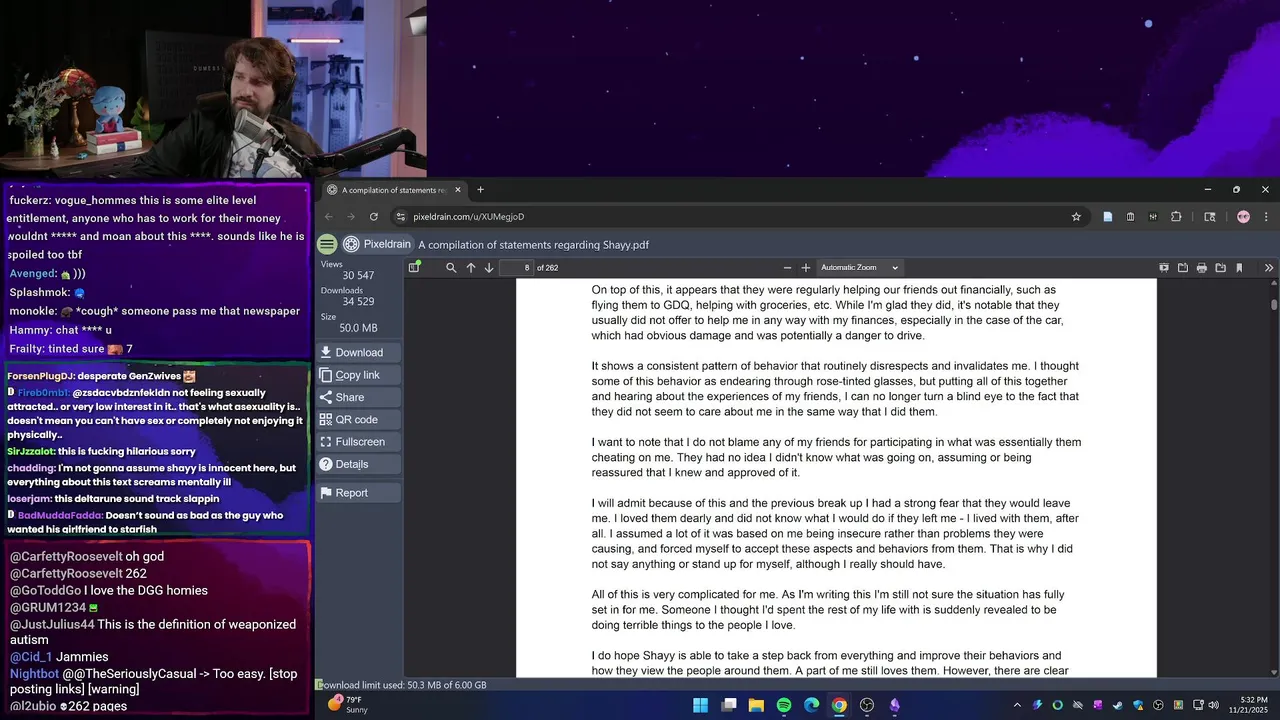Open file Details panel

point(358,464)
